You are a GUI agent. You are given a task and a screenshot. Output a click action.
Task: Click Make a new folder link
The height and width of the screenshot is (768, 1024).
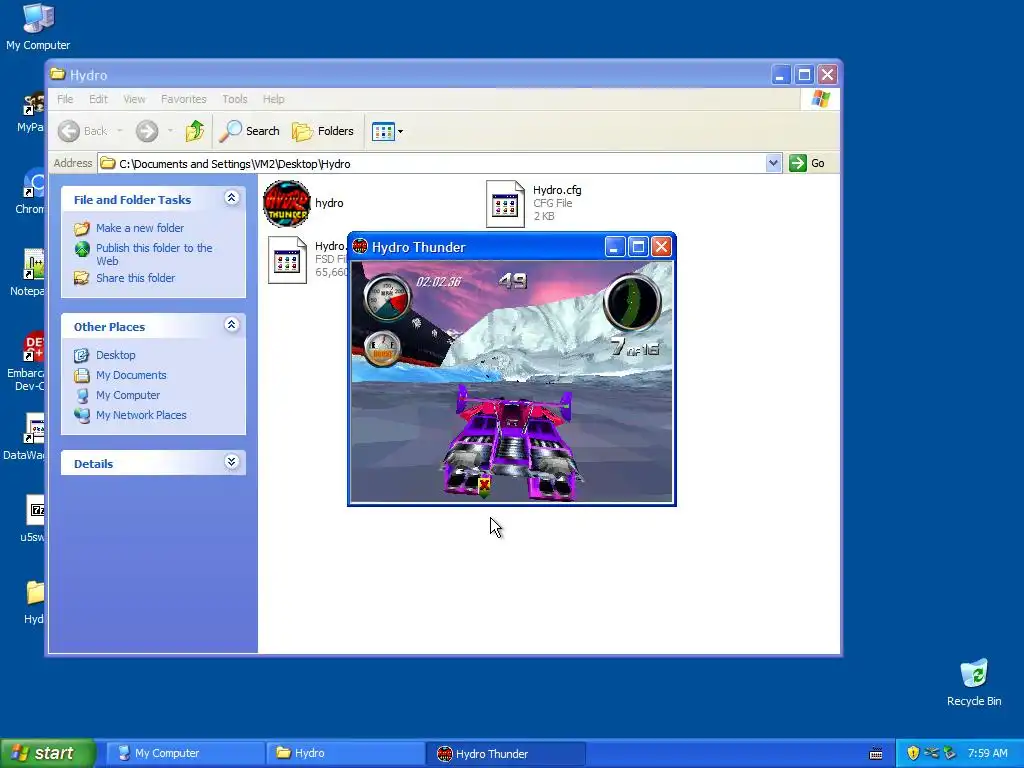pyautogui.click(x=140, y=228)
